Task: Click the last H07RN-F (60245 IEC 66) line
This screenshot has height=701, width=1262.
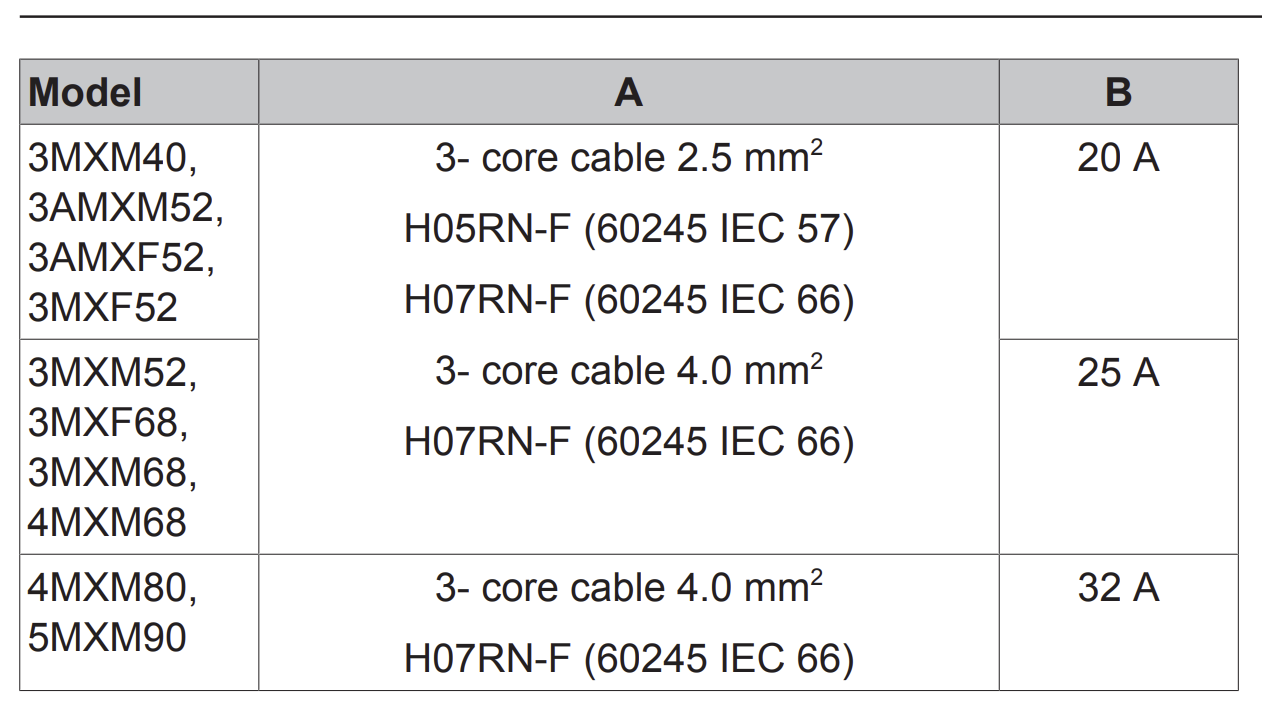Action: (x=629, y=658)
